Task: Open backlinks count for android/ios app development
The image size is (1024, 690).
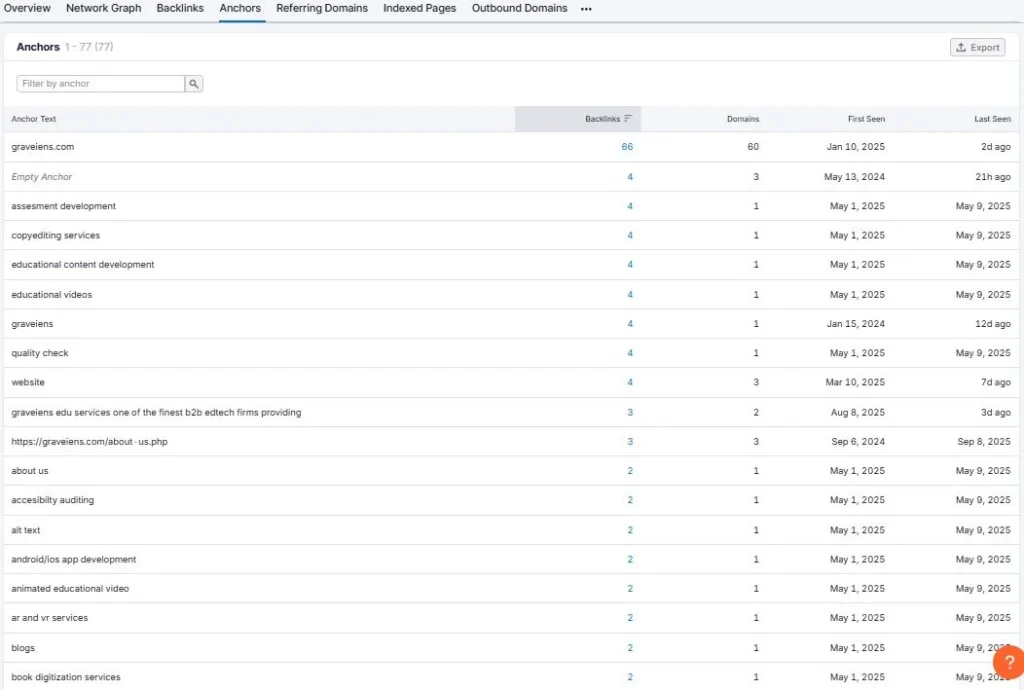Action: (630, 559)
